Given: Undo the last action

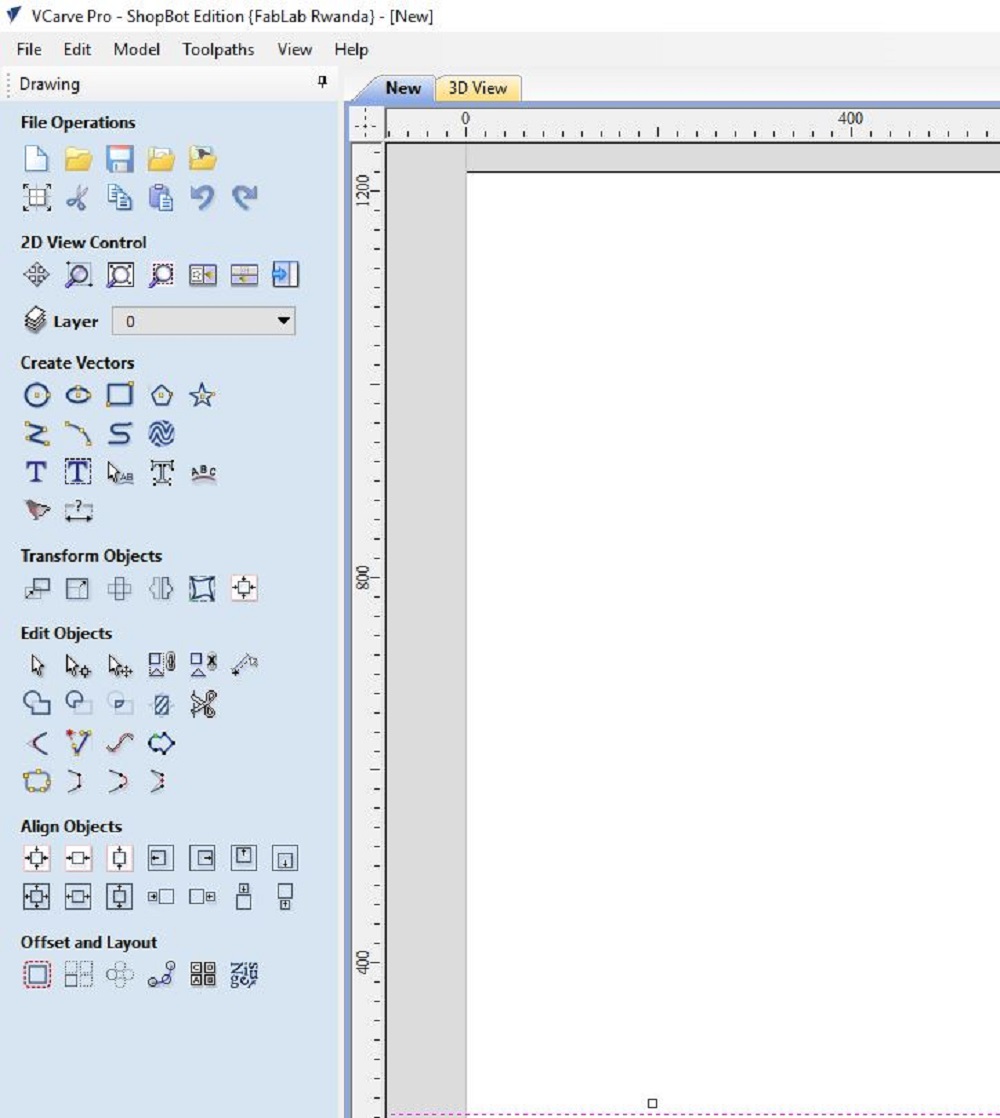Looking at the screenshot, I should [202, 198].
